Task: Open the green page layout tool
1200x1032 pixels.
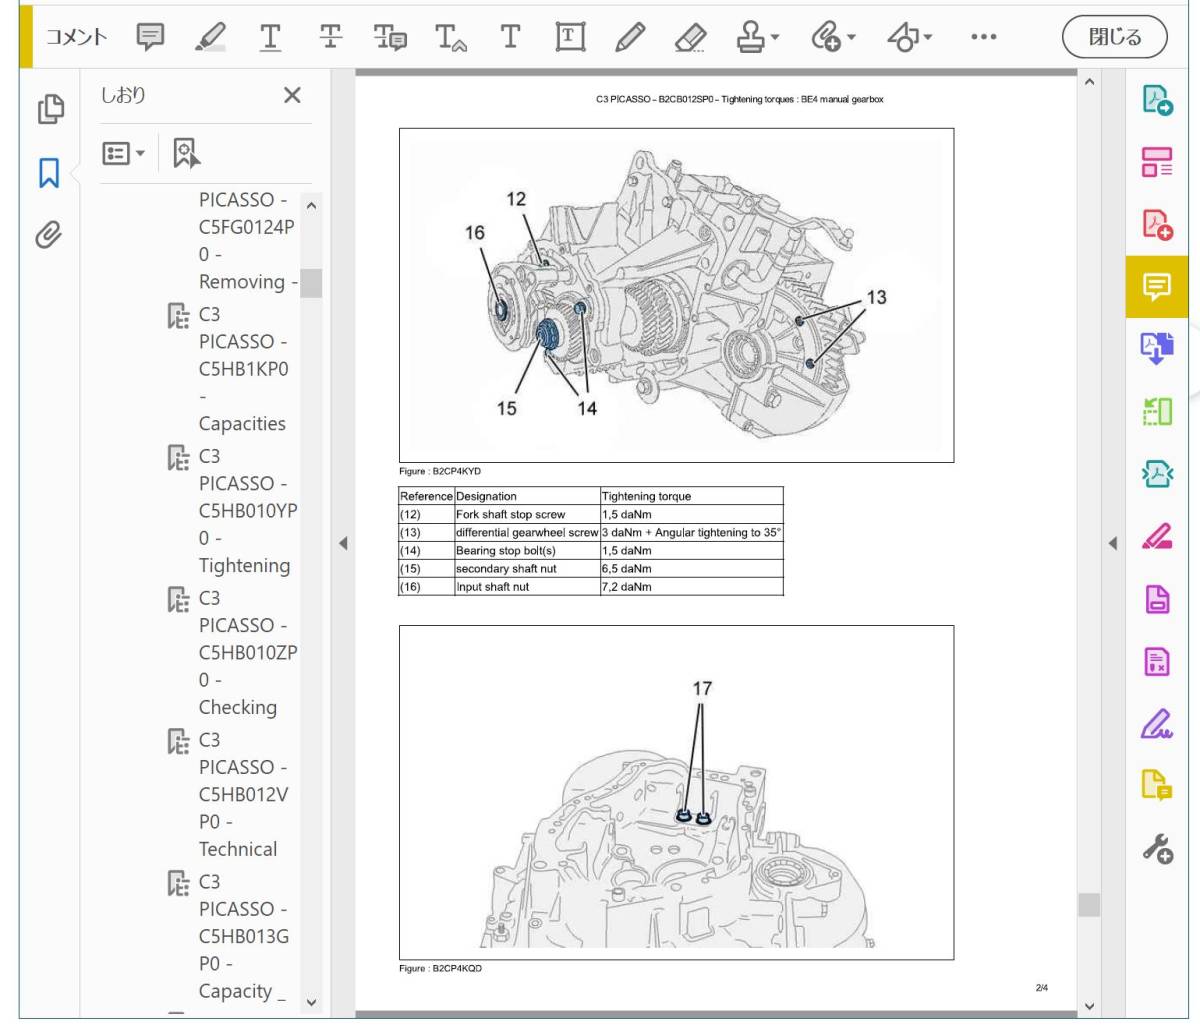Action: [x=1157, y=411]
